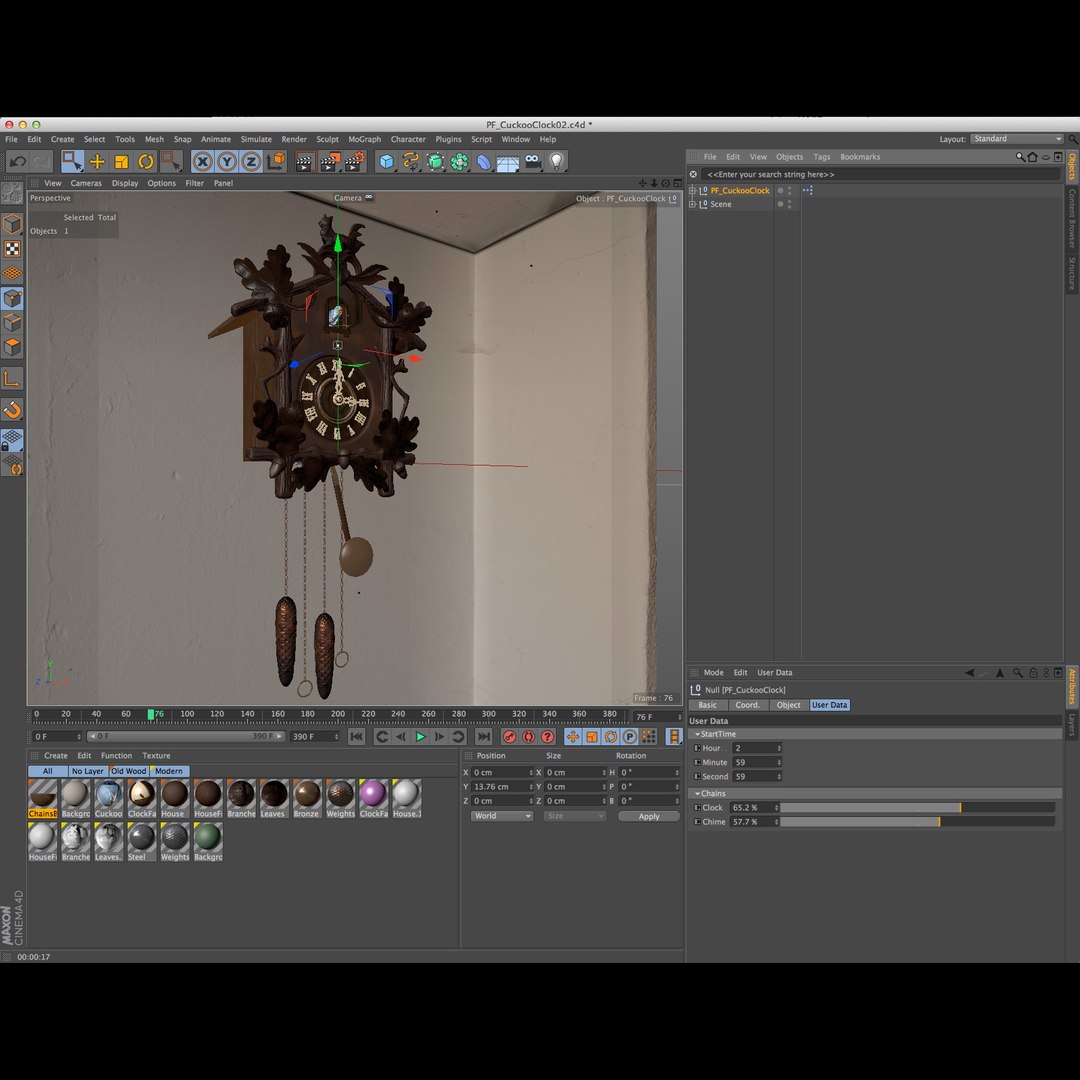
Task: Open the Simulate menu
Action: pyautogui.click(x=256, y=139)
